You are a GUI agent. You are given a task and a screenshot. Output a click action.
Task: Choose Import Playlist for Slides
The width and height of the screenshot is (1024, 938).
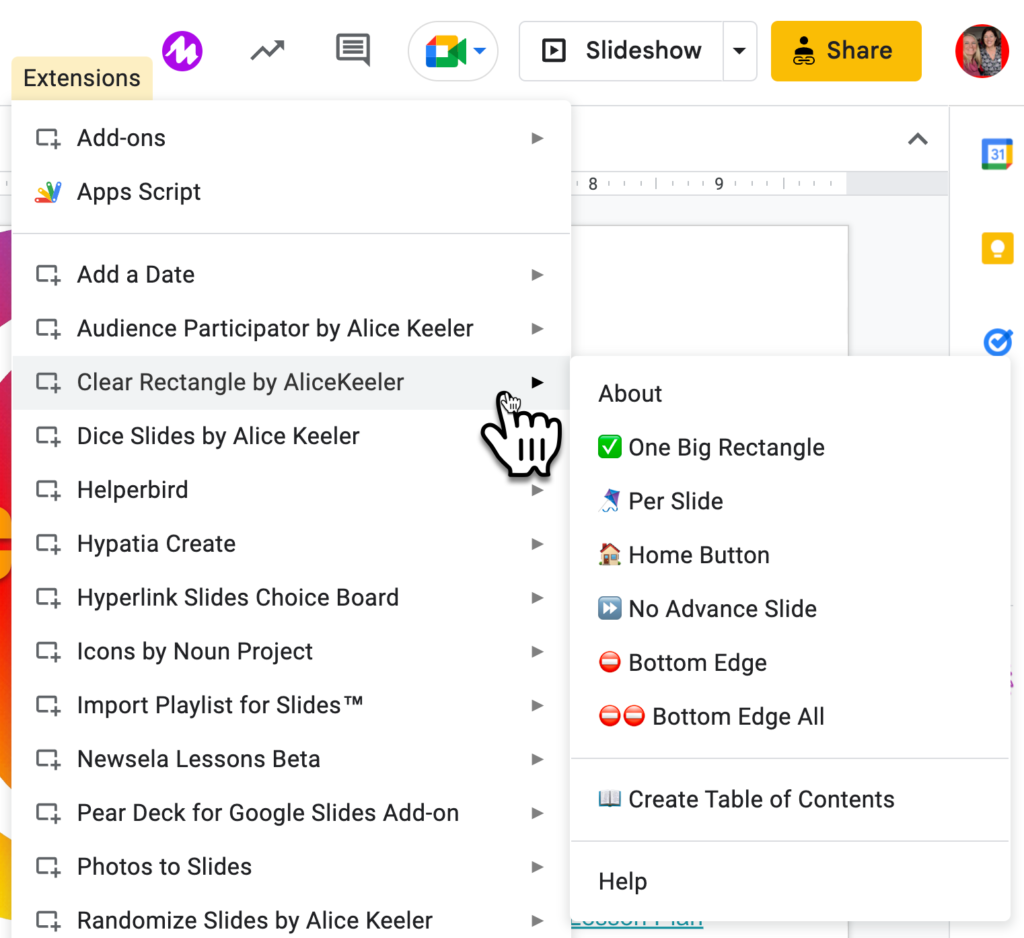(291, 705)
